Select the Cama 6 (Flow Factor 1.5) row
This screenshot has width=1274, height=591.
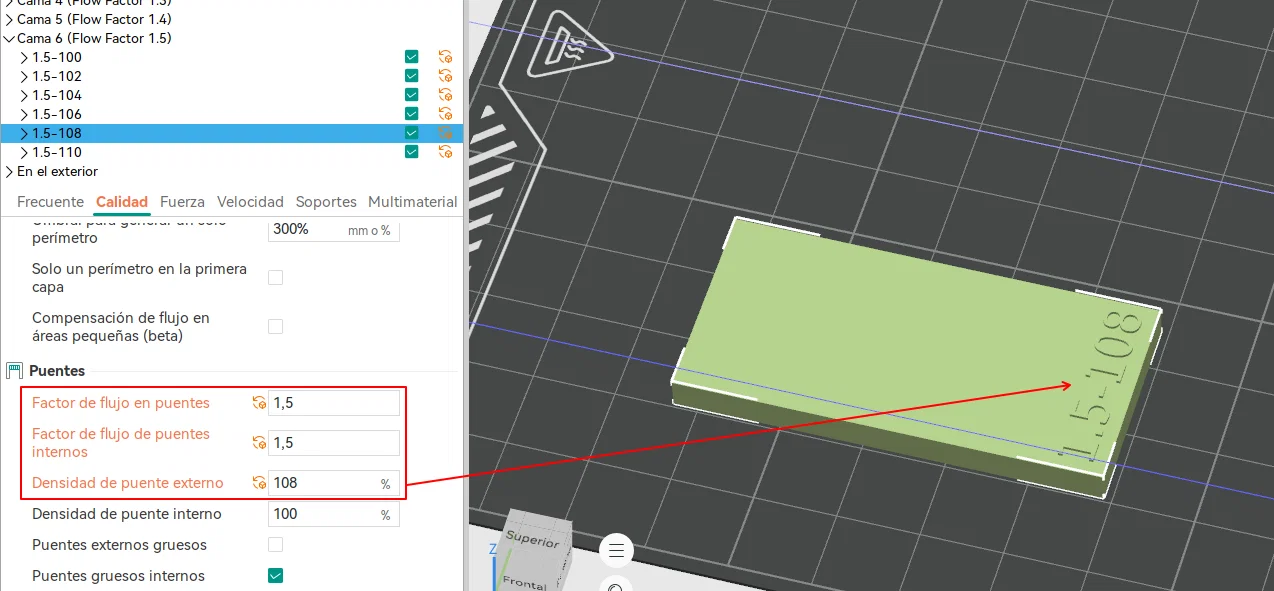pyautogui.click(x=232, y=38)
